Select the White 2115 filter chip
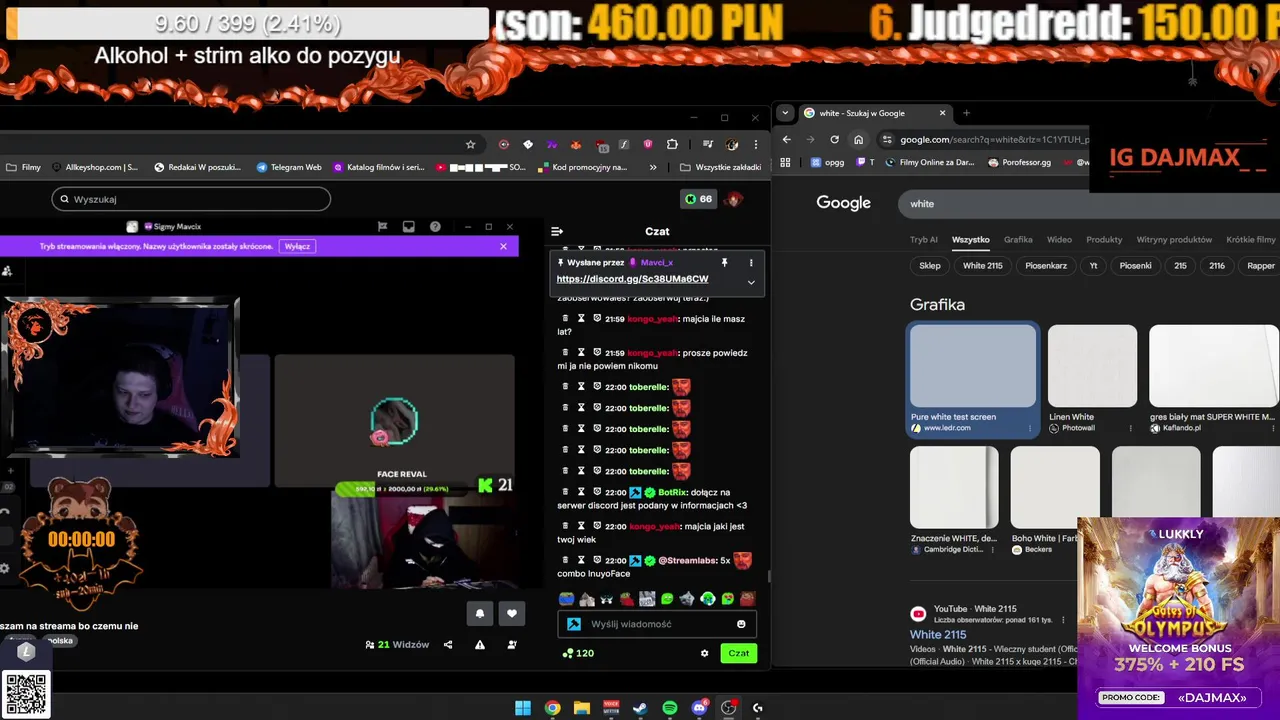This screenshot has width=1280, height=720. coord(982,266)
